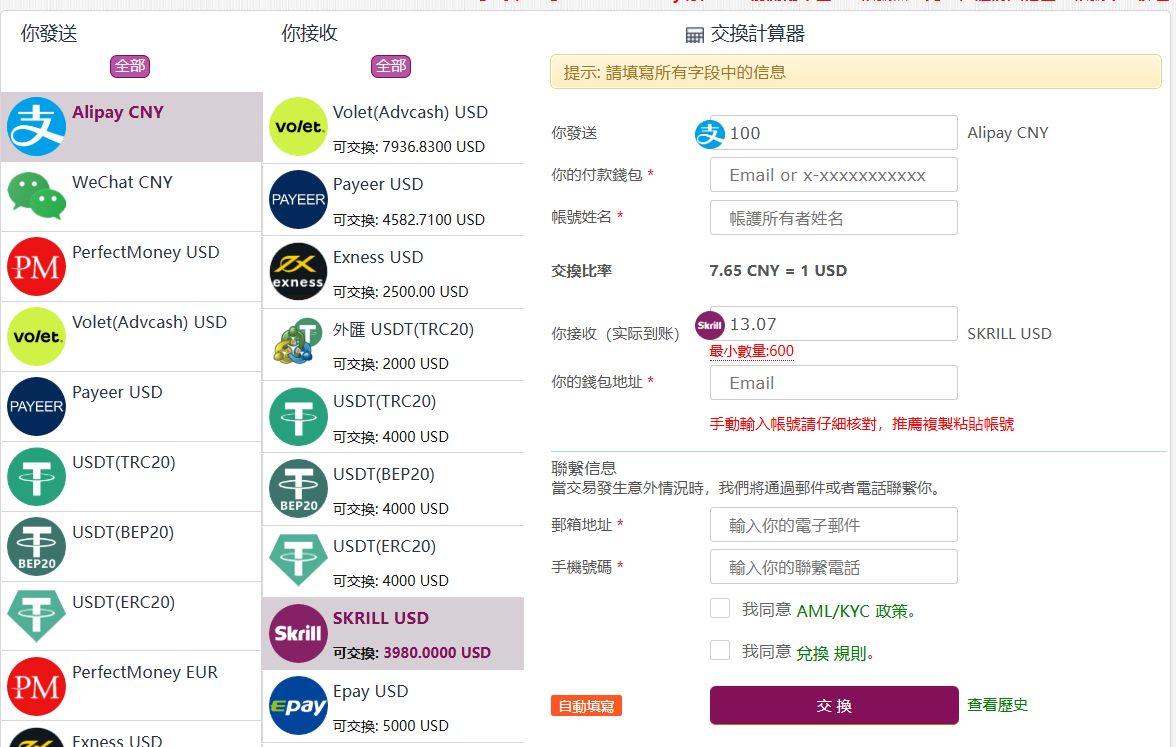Click 可交換: 2500.00 USD under Exness

click(400, 292)
